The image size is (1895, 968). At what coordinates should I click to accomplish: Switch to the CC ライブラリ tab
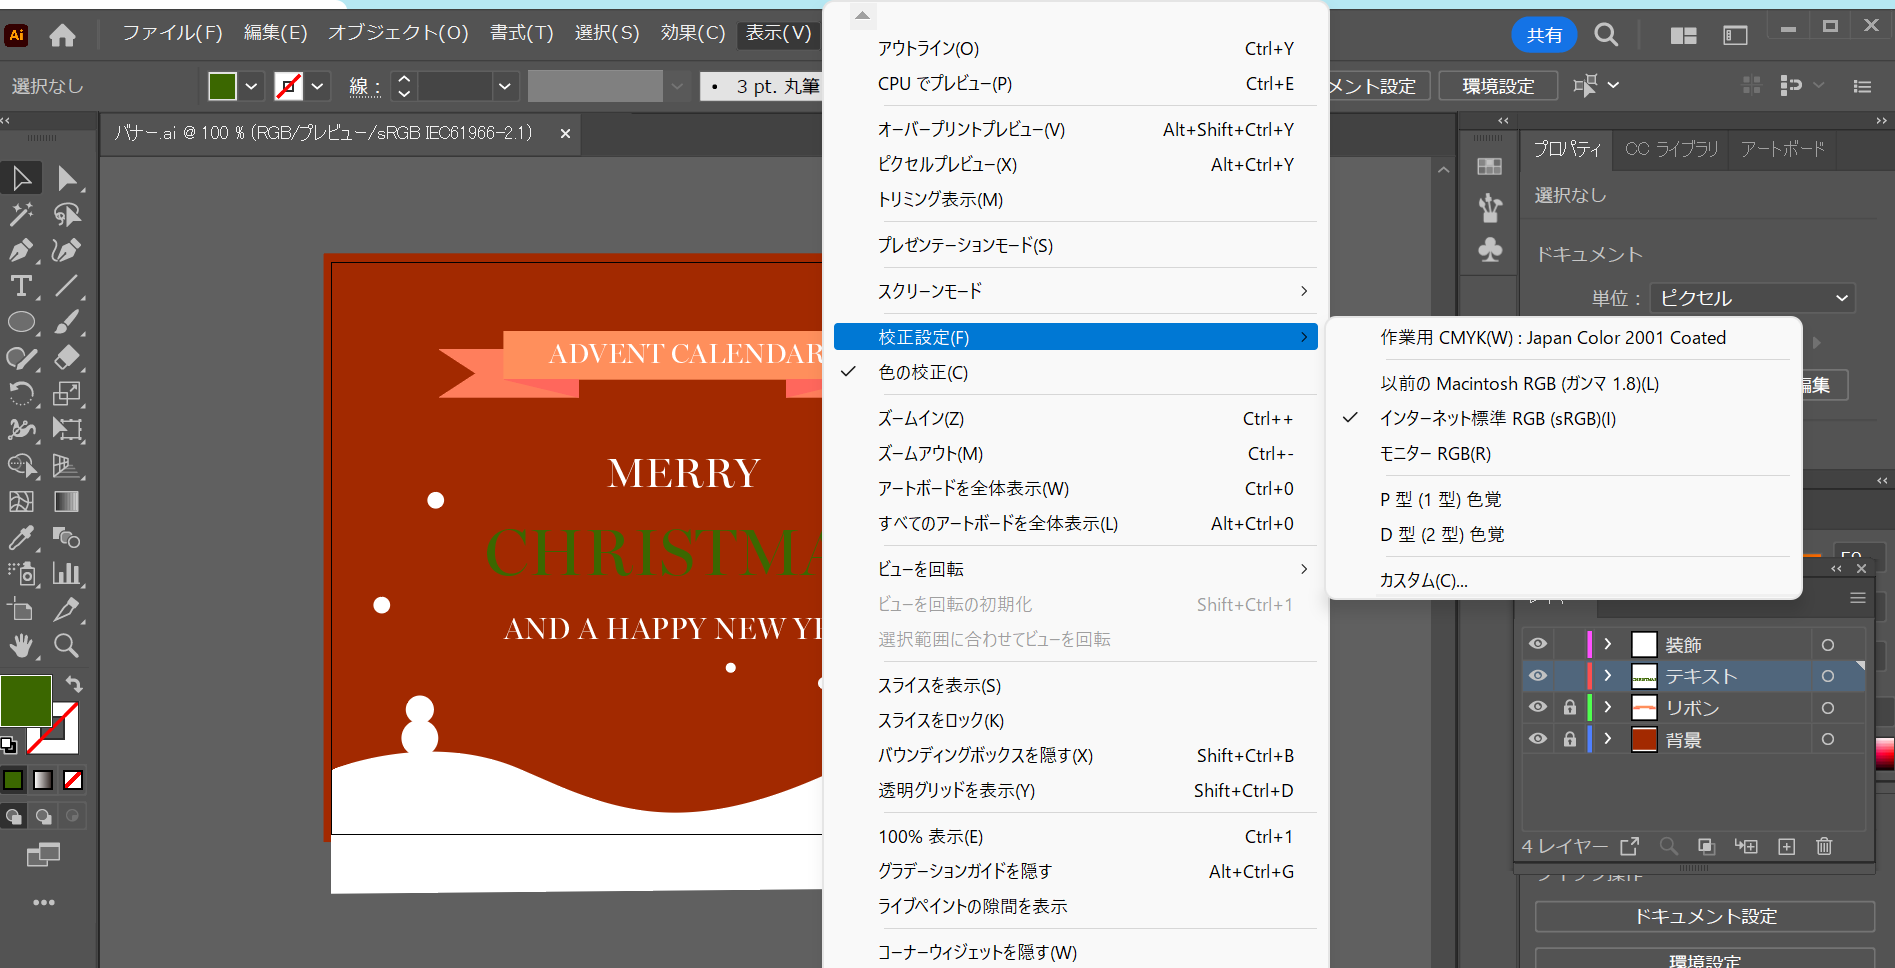(1669, 149)
